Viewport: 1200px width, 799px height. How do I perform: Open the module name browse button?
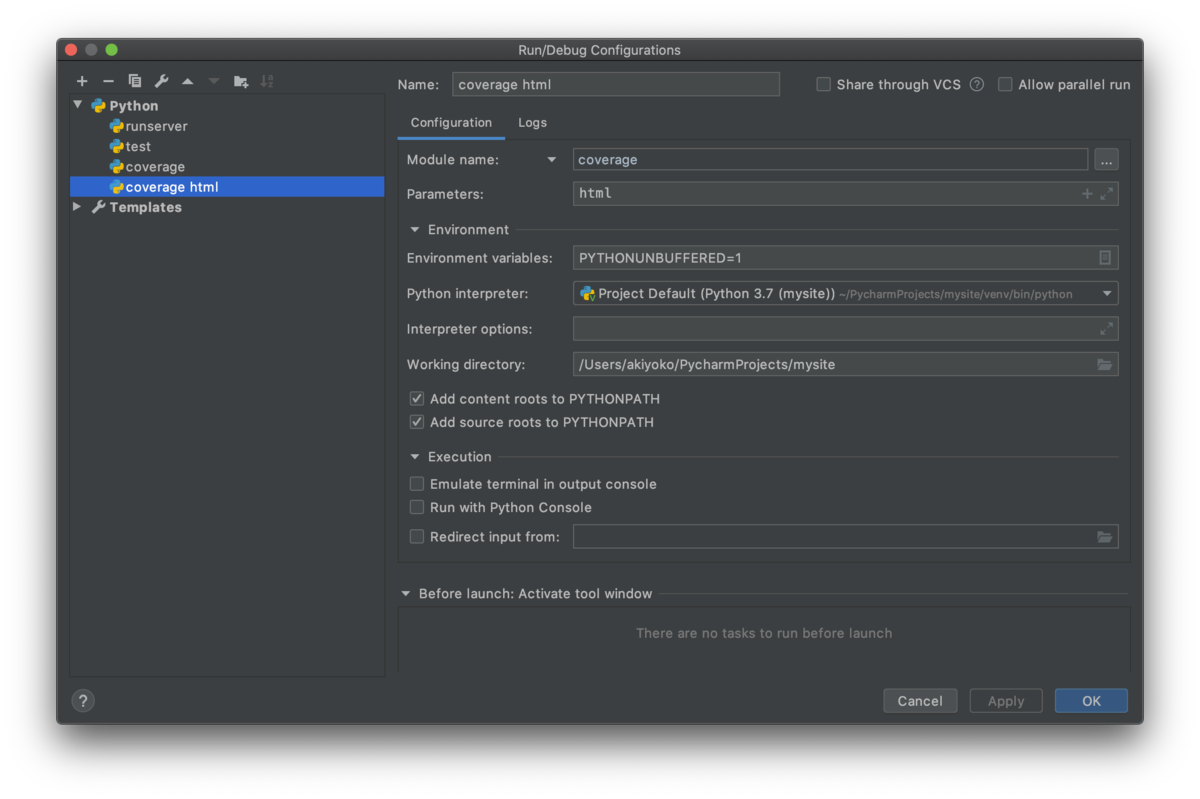click(x=1106, y=160)
